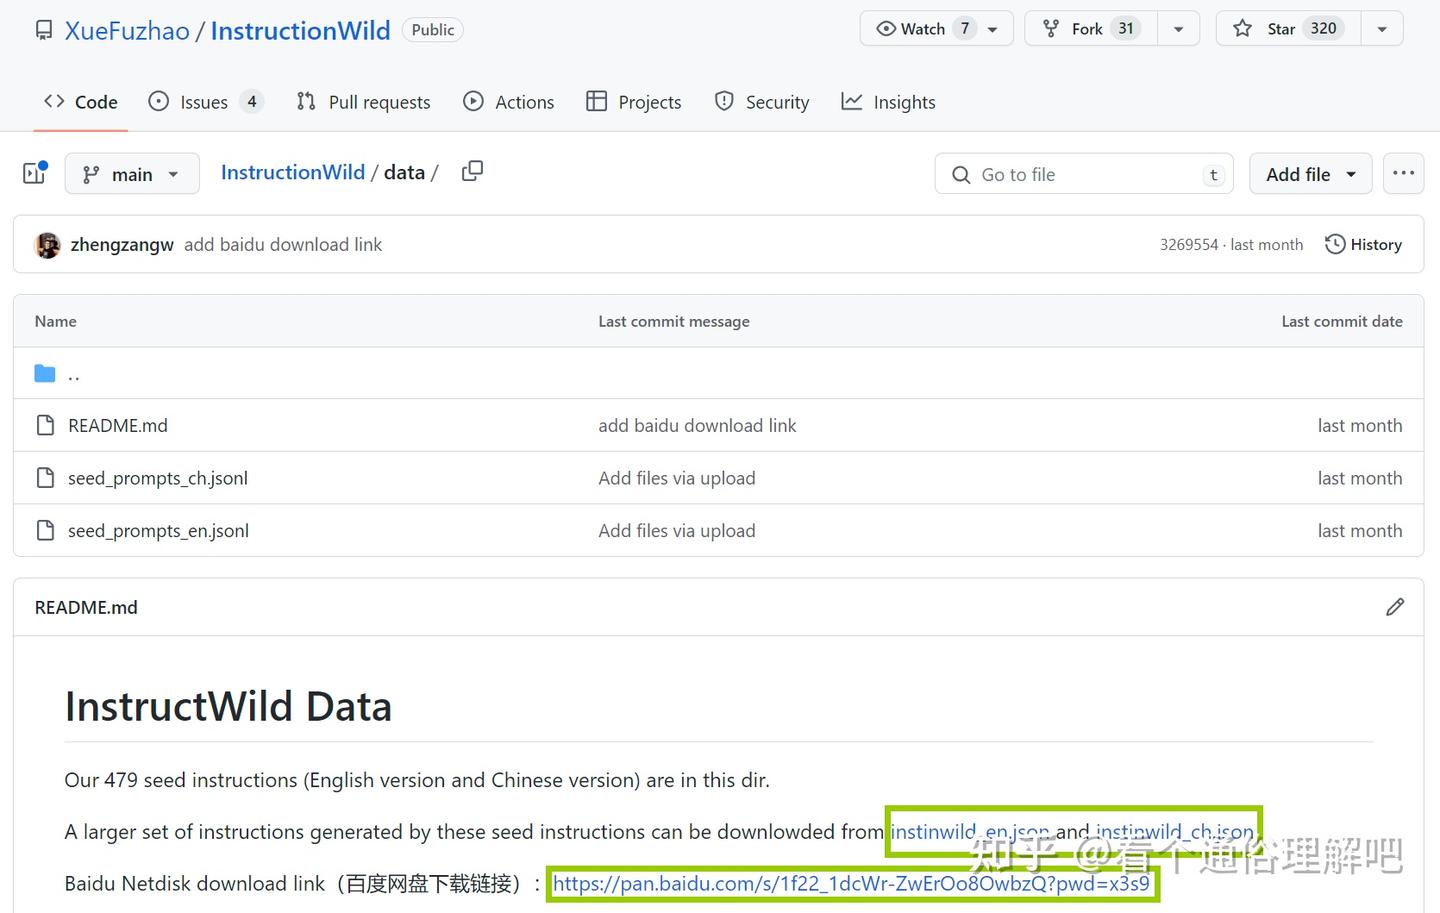The height and width of the screenshot is (913, 1440).
Task: Toggle the file tree side panel
Action: coord(35,174)
